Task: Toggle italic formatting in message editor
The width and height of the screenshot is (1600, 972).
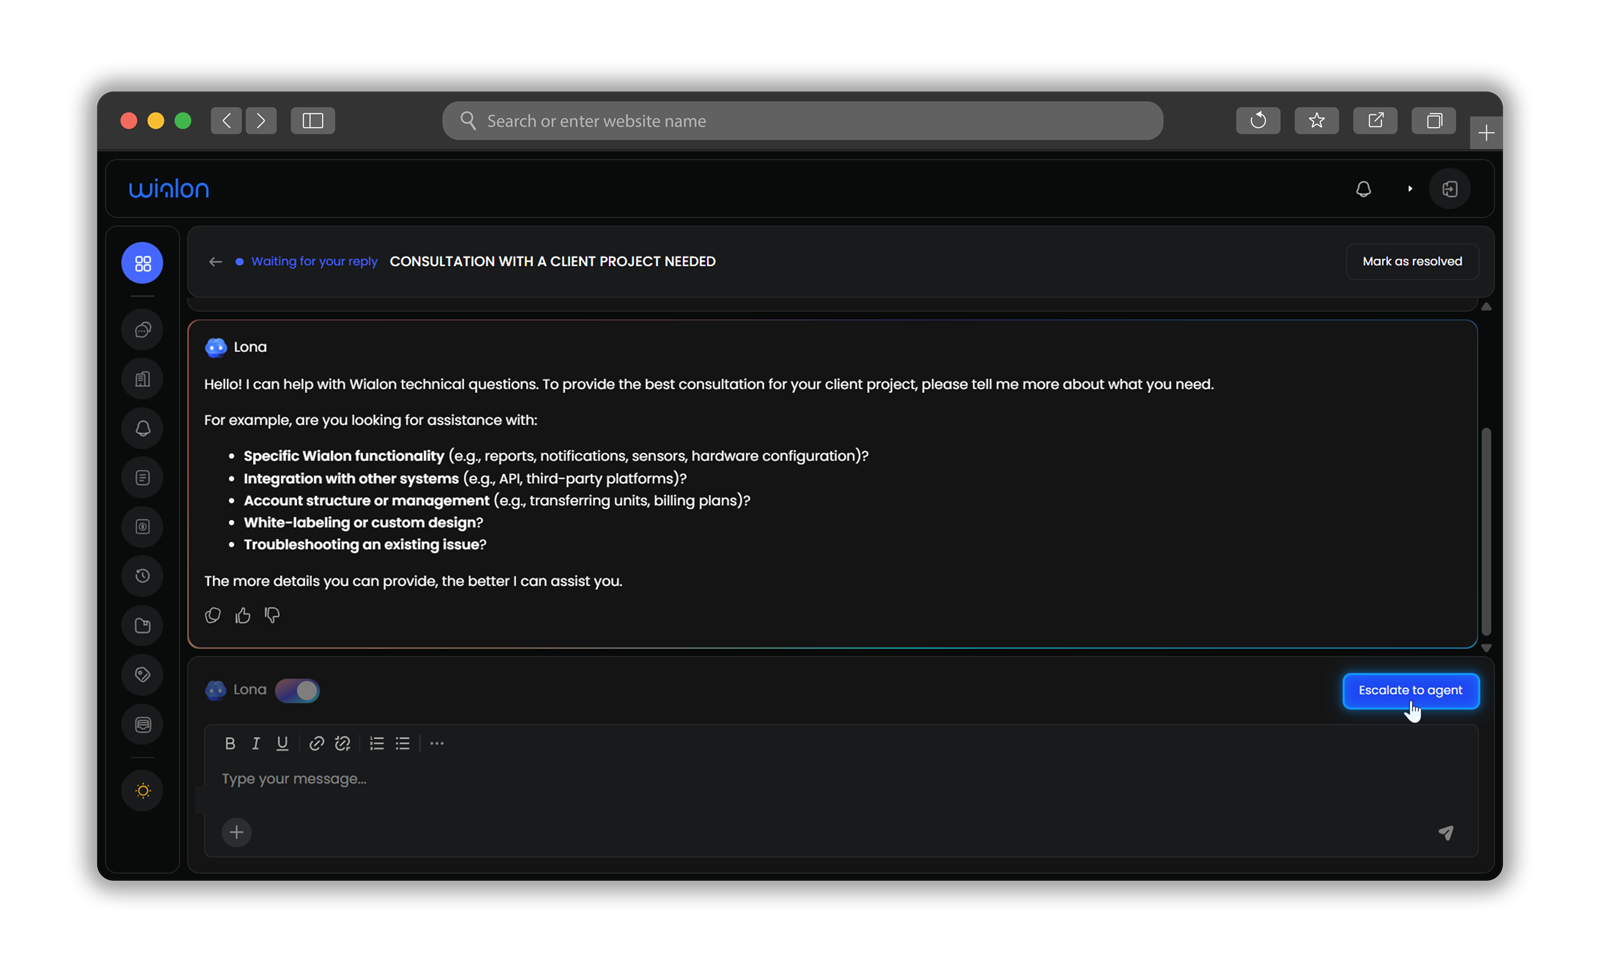Action: click(x=256, y=743)
